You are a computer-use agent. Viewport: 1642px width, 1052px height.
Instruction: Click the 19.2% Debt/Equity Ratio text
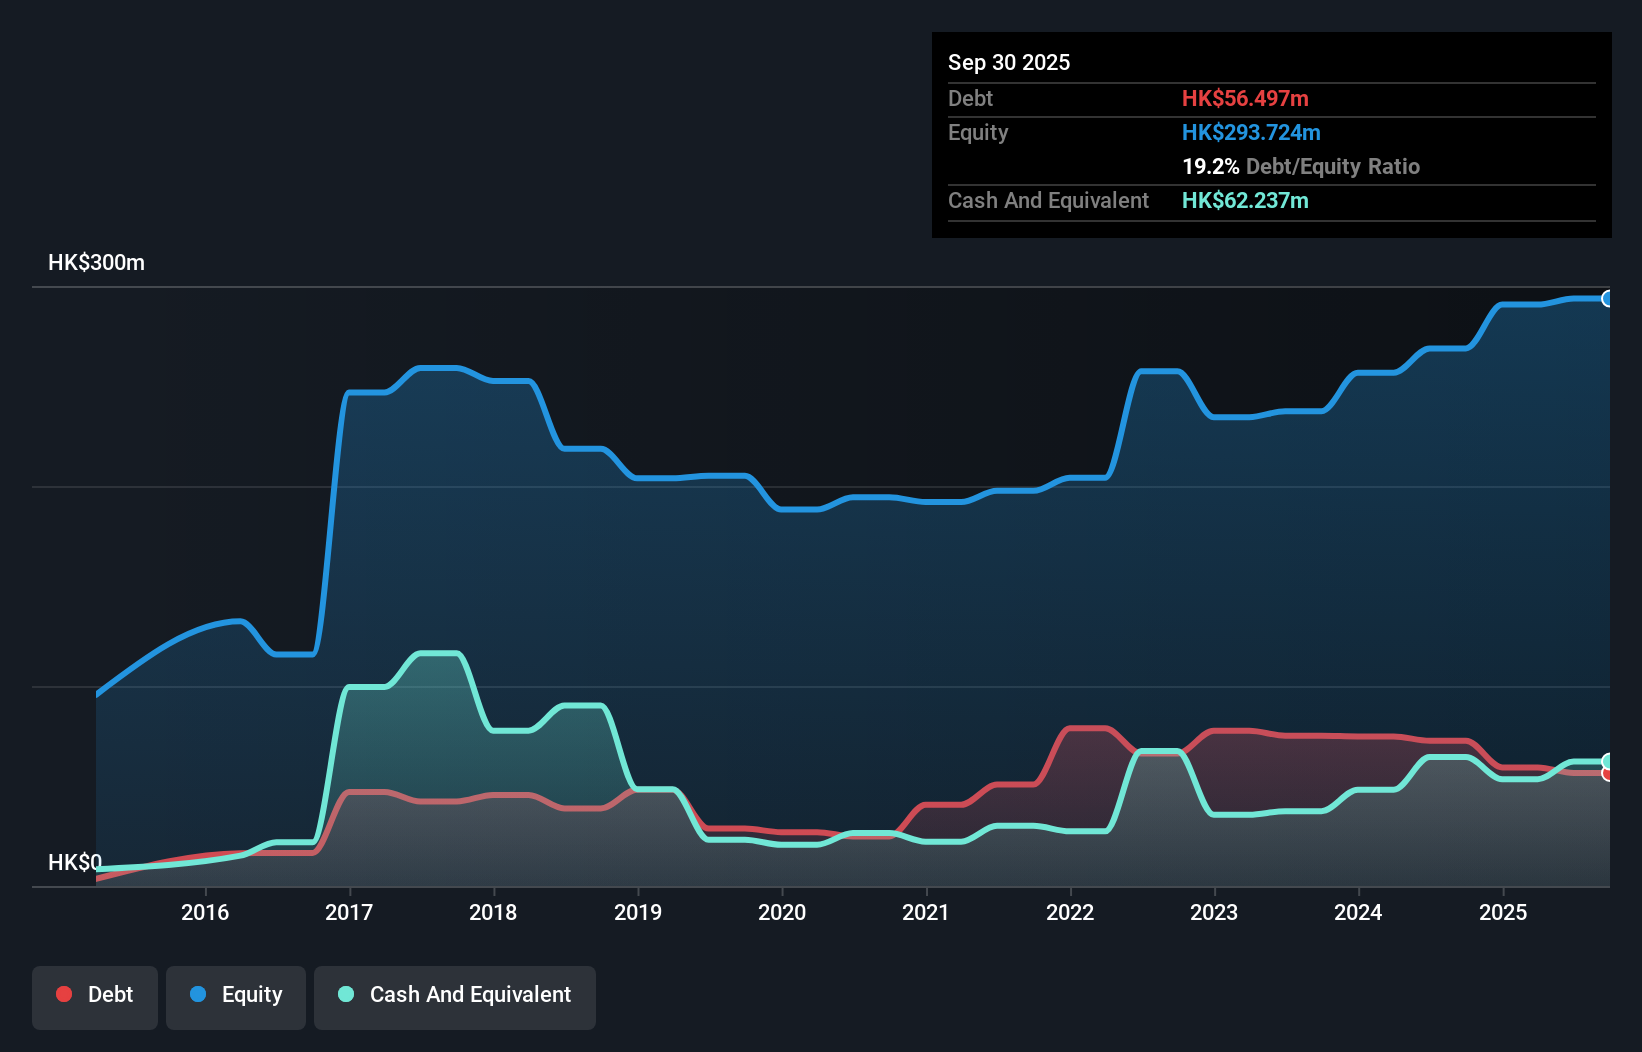tap(1301, 166)
